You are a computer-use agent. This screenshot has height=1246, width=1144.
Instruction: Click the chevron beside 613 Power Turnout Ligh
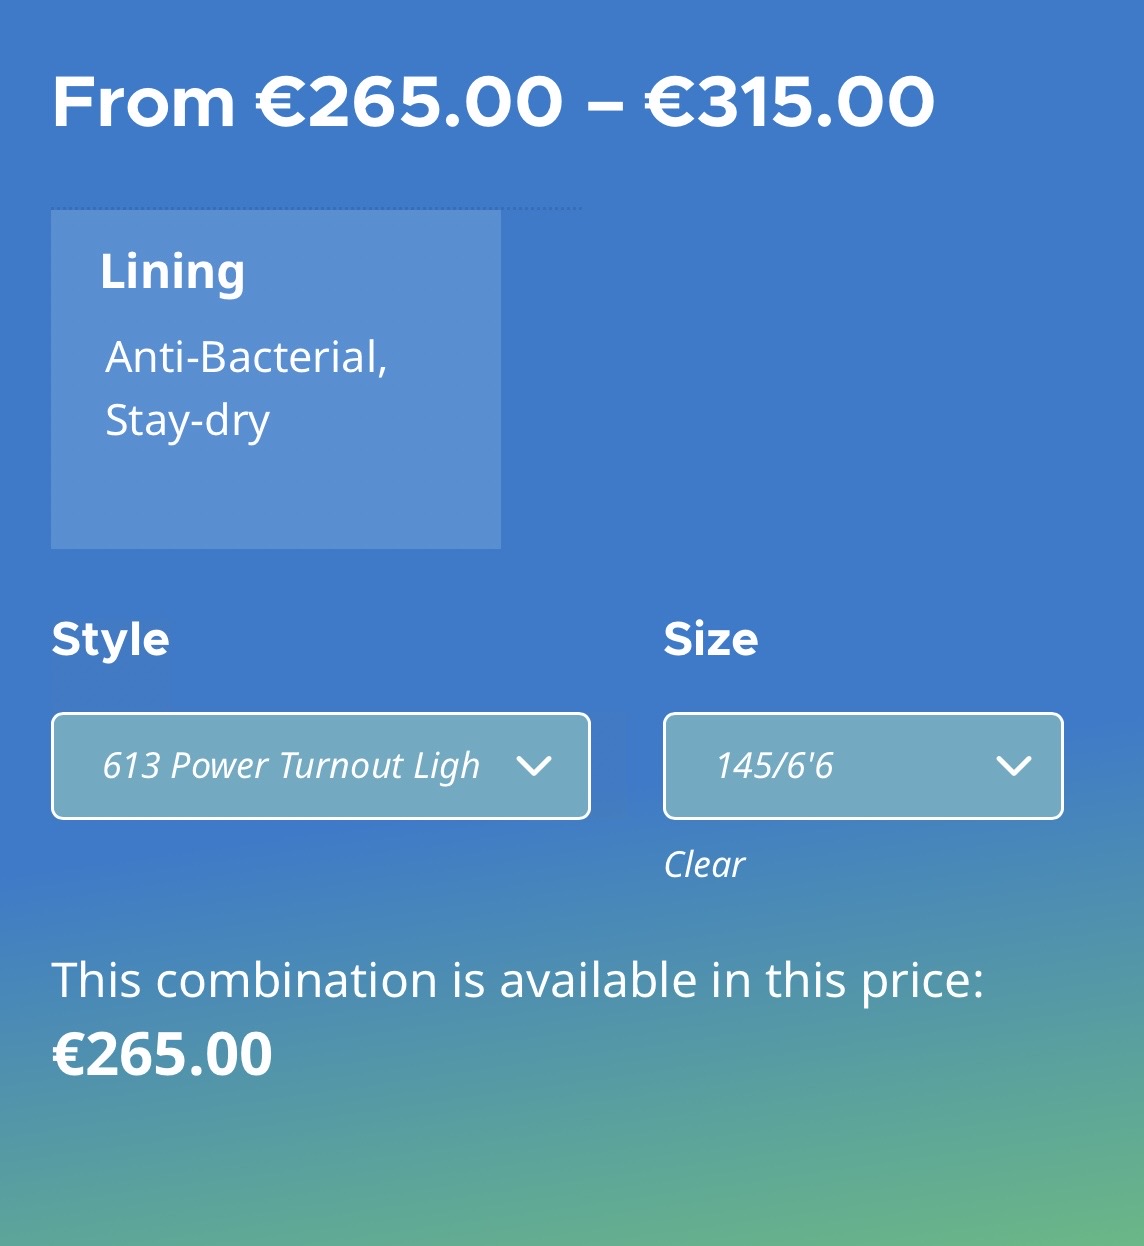point(536,766)
